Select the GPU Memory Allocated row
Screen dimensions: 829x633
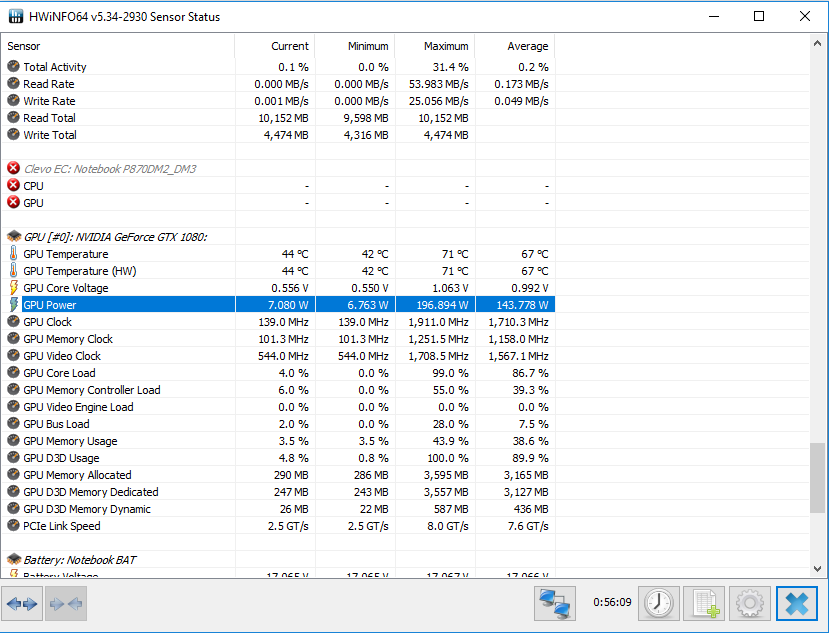(278, 475)
